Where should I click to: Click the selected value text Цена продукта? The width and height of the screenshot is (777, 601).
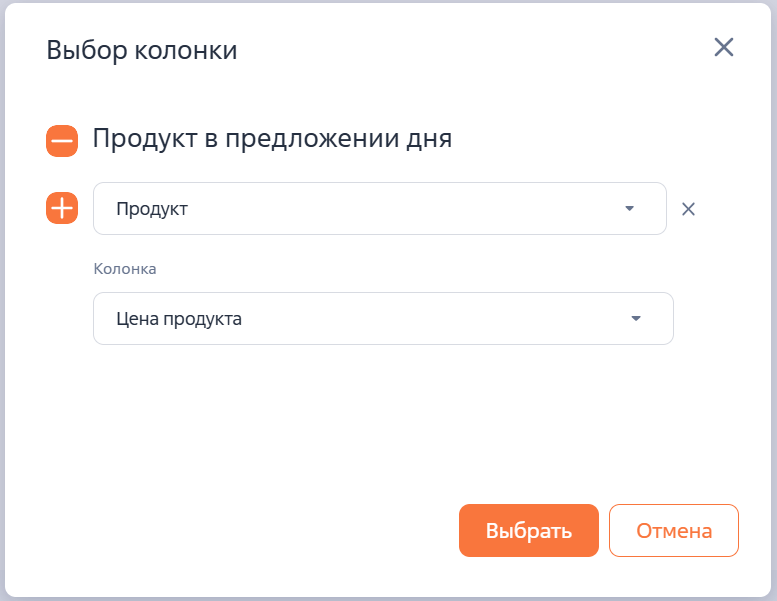click(x=179, y=319)
